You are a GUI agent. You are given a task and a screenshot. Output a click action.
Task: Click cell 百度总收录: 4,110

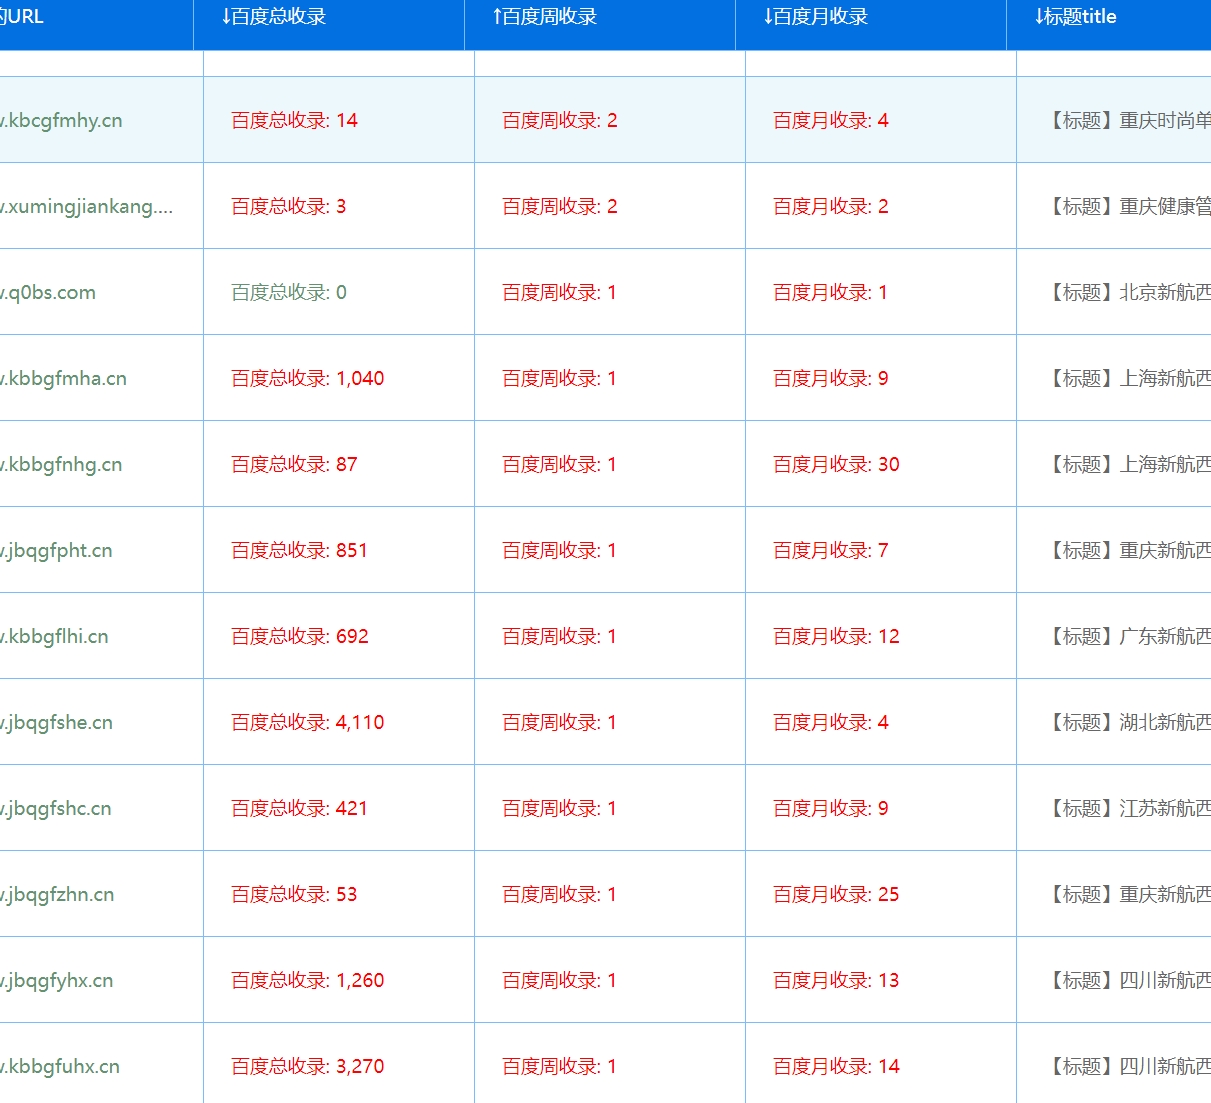coord(308,722)
